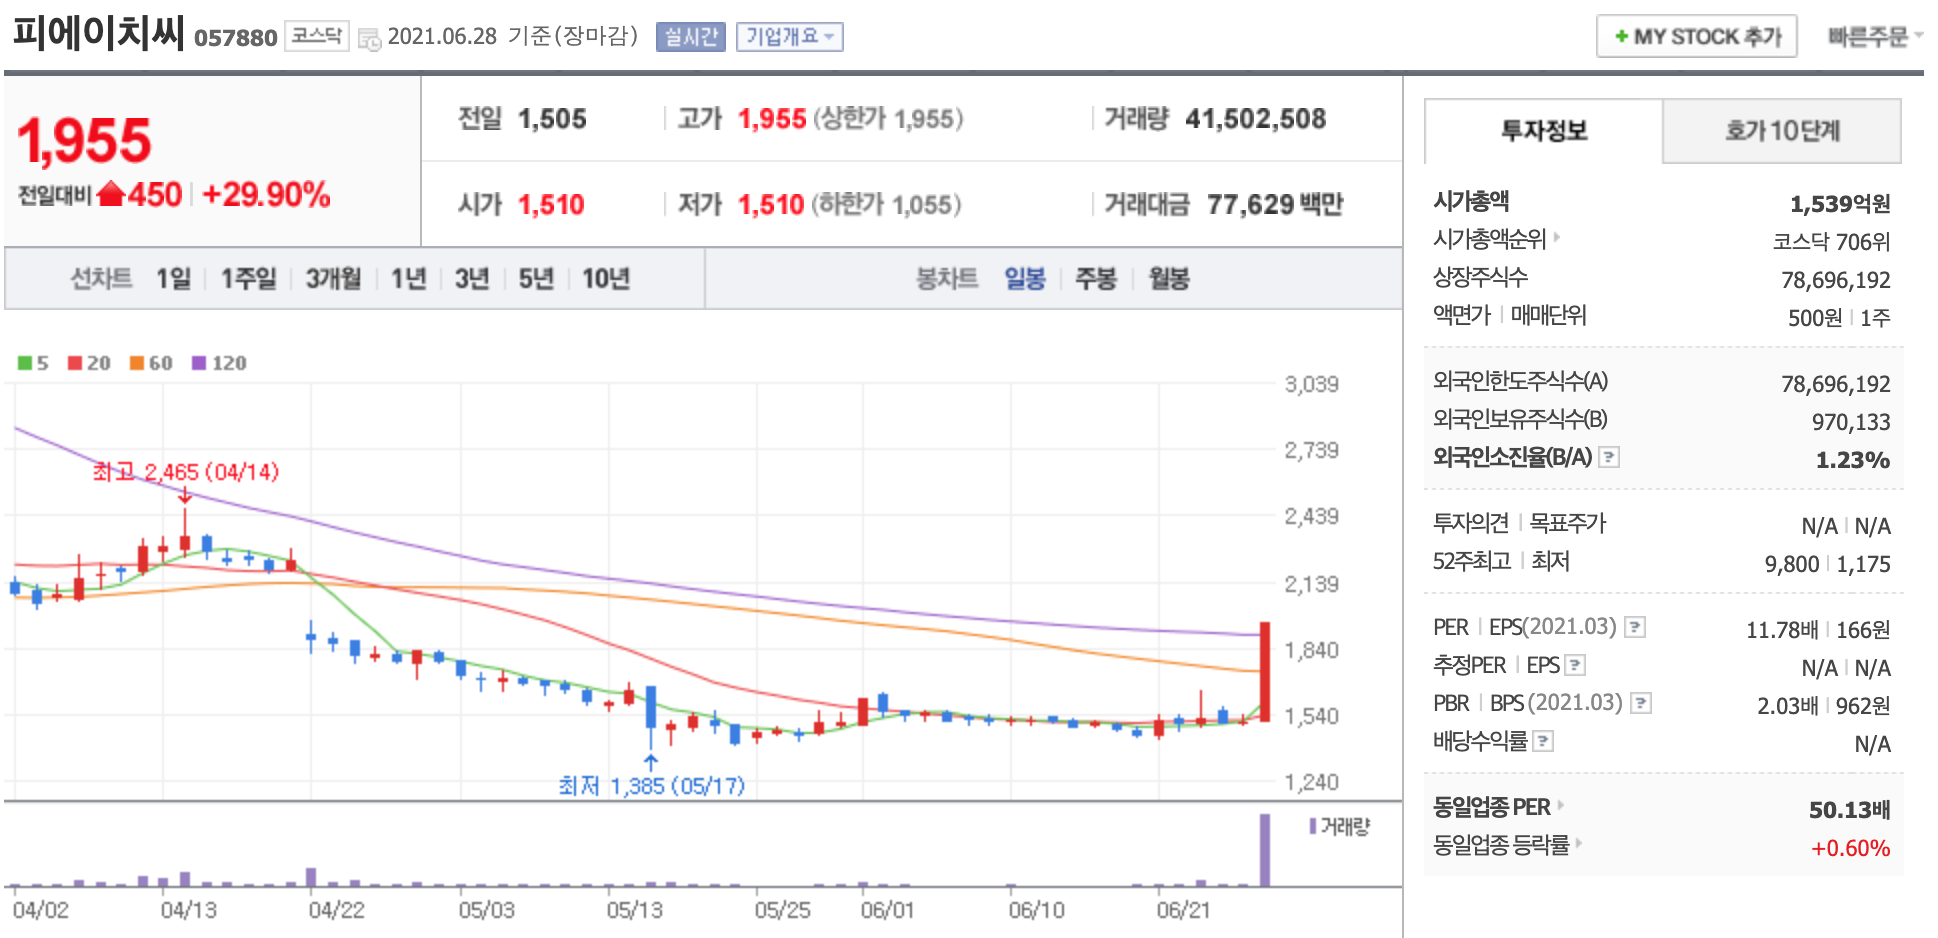The width and height of the screenshot is (1938, 938).
Task: Click the orange 60-day moving average swatch
Action: pos(137,363)
